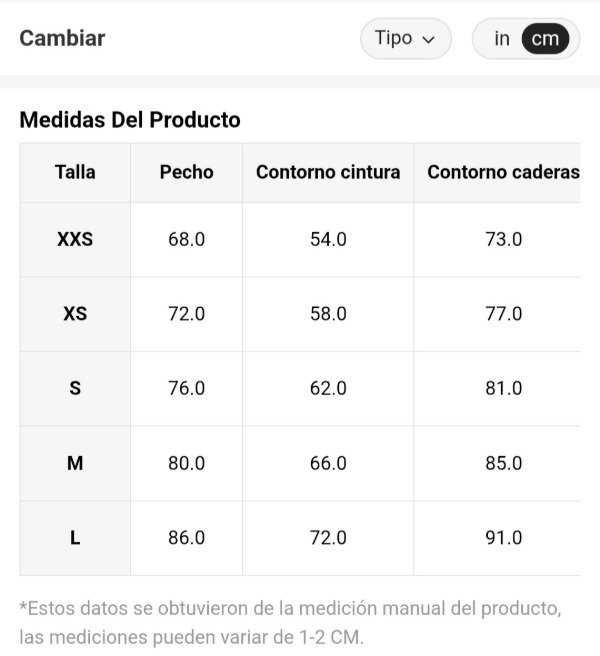Click the 68.0 chest value for XXS
This screenshot has height=656, width=600.
(x=186, y=240)
